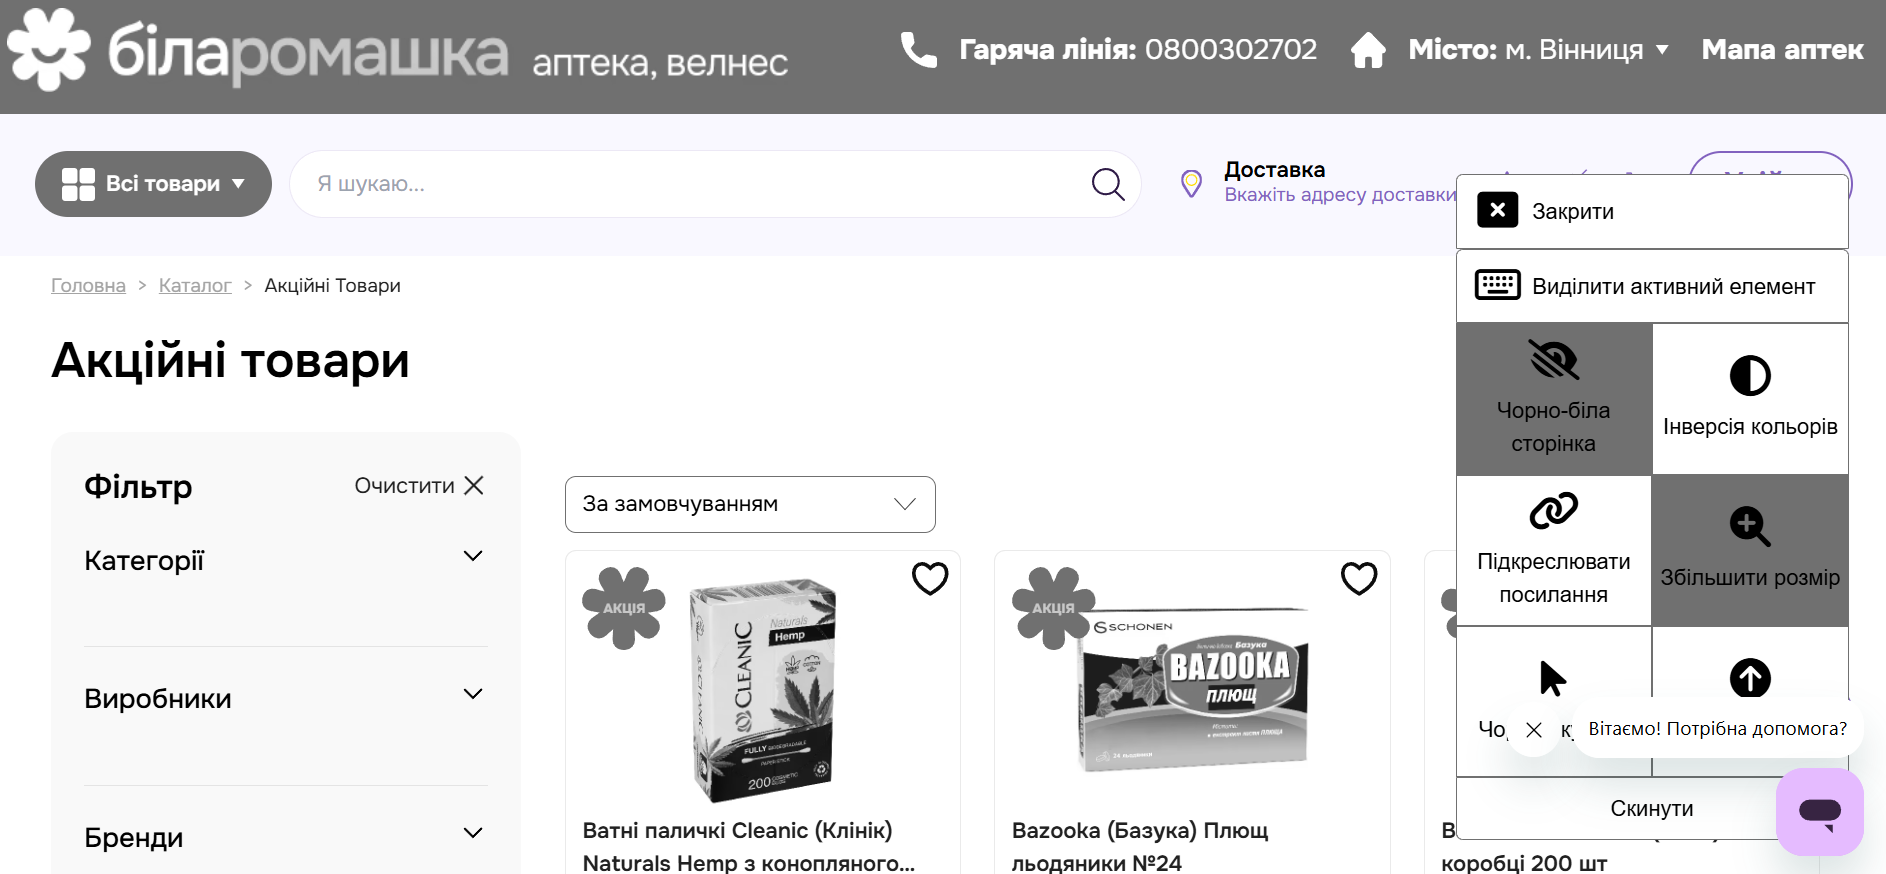1886x874 pixels.
Task: Select Виділити активний елемент menu item
Action: [x=1652, y=286]
